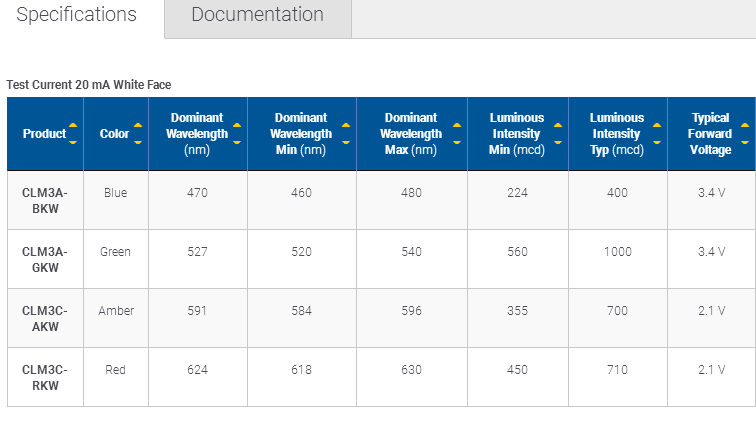This screenshot has width=756, height=421.
Task: Click the Product column header label
Action: [x=44, y=134]
